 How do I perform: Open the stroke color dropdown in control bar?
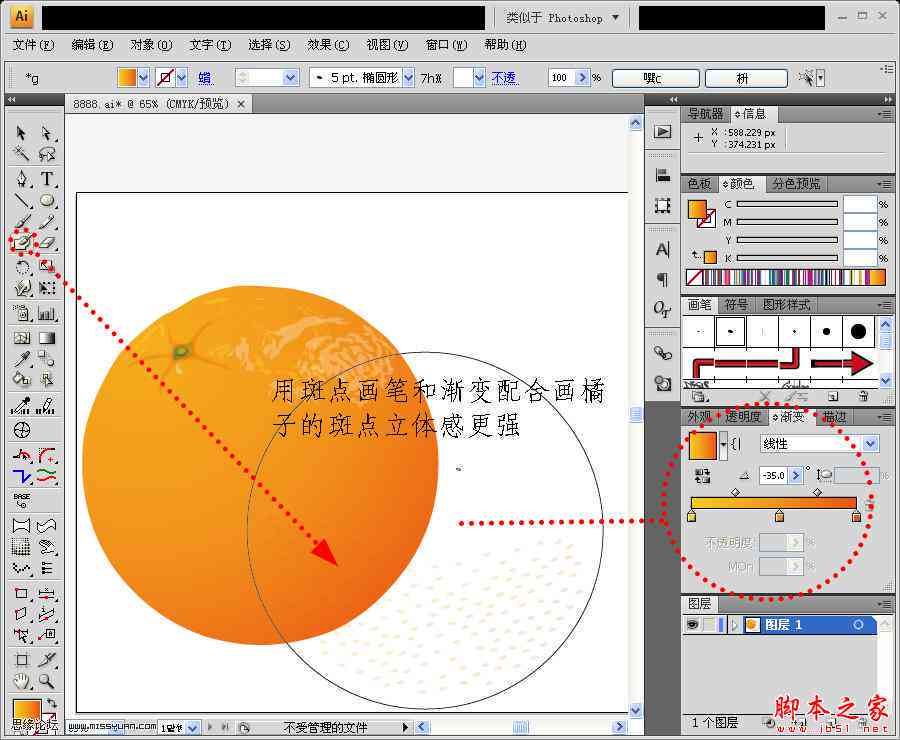(181, 78)
